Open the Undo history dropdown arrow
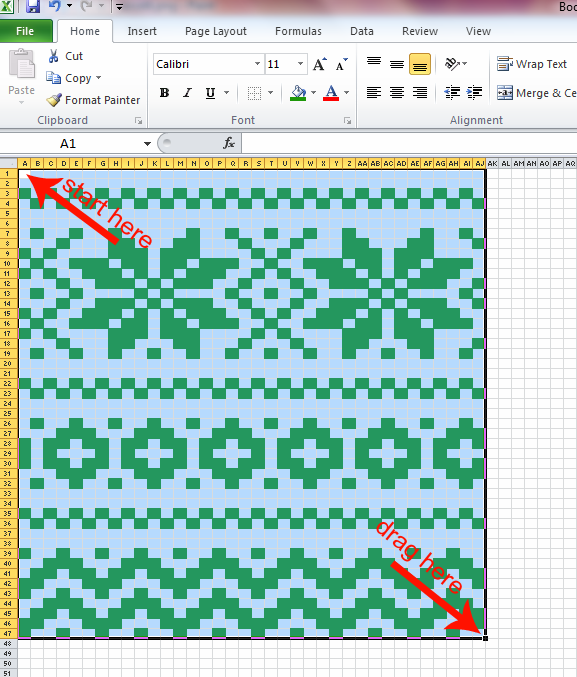The image size is (577, 677). point(69,6)
